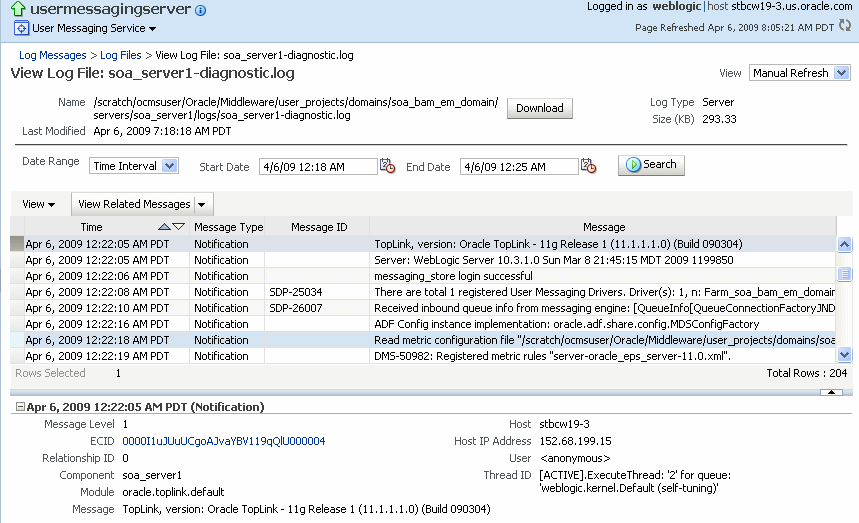Go to Log Messages breadcrumb link
The image size is (859, 523).
53,55
